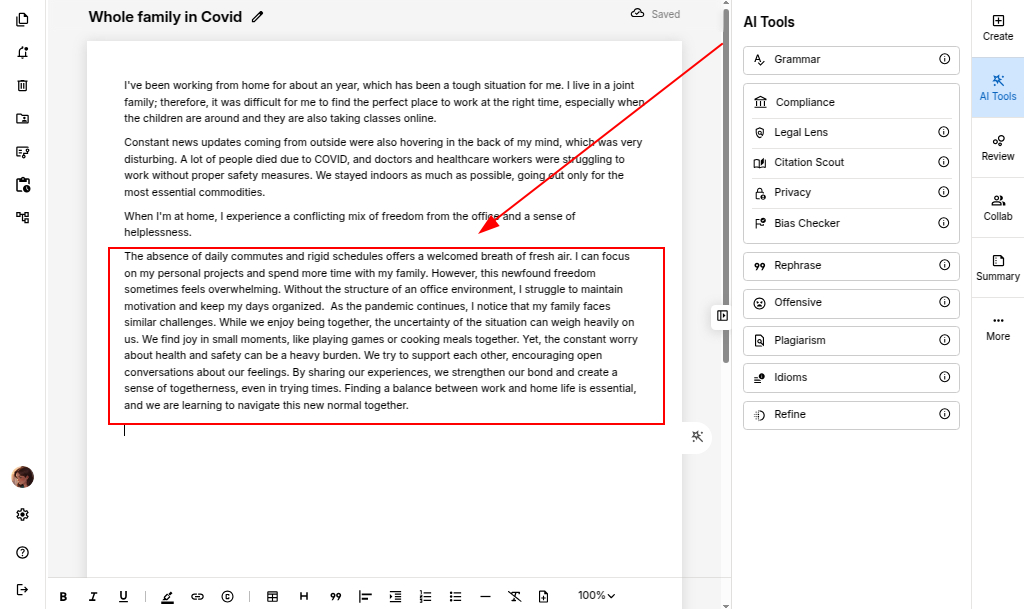Toggle underline formatting
1024x609 pixels.
coord(123,597)
